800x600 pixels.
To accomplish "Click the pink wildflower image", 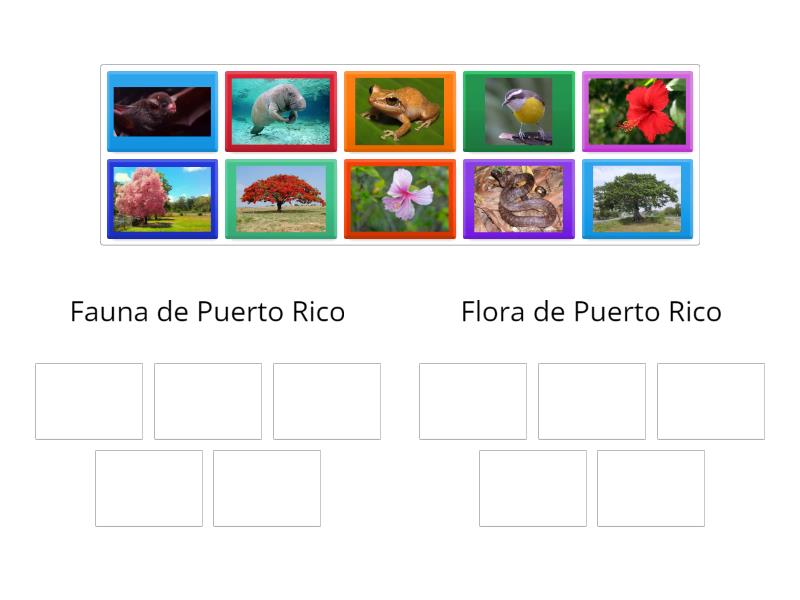I will tap(399, 198).
